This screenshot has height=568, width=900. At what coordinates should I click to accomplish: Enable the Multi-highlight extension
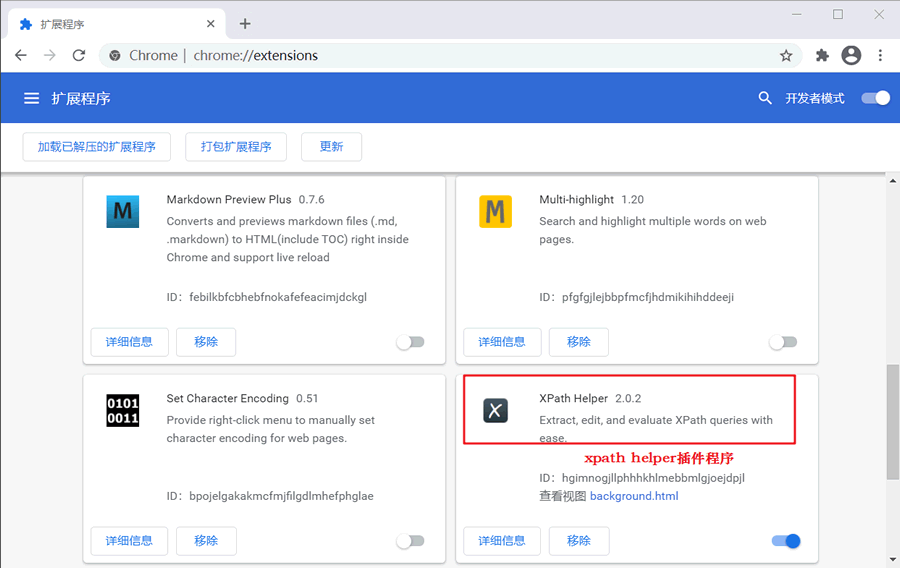783,342
